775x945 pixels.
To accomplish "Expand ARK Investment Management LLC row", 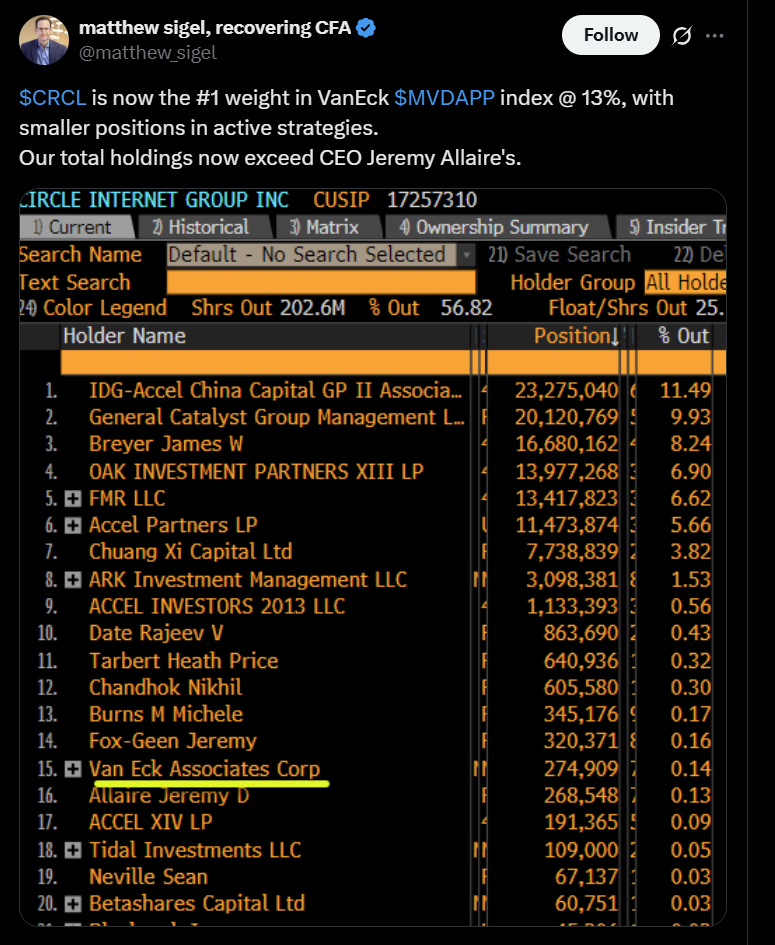I will tap(73, 580).
